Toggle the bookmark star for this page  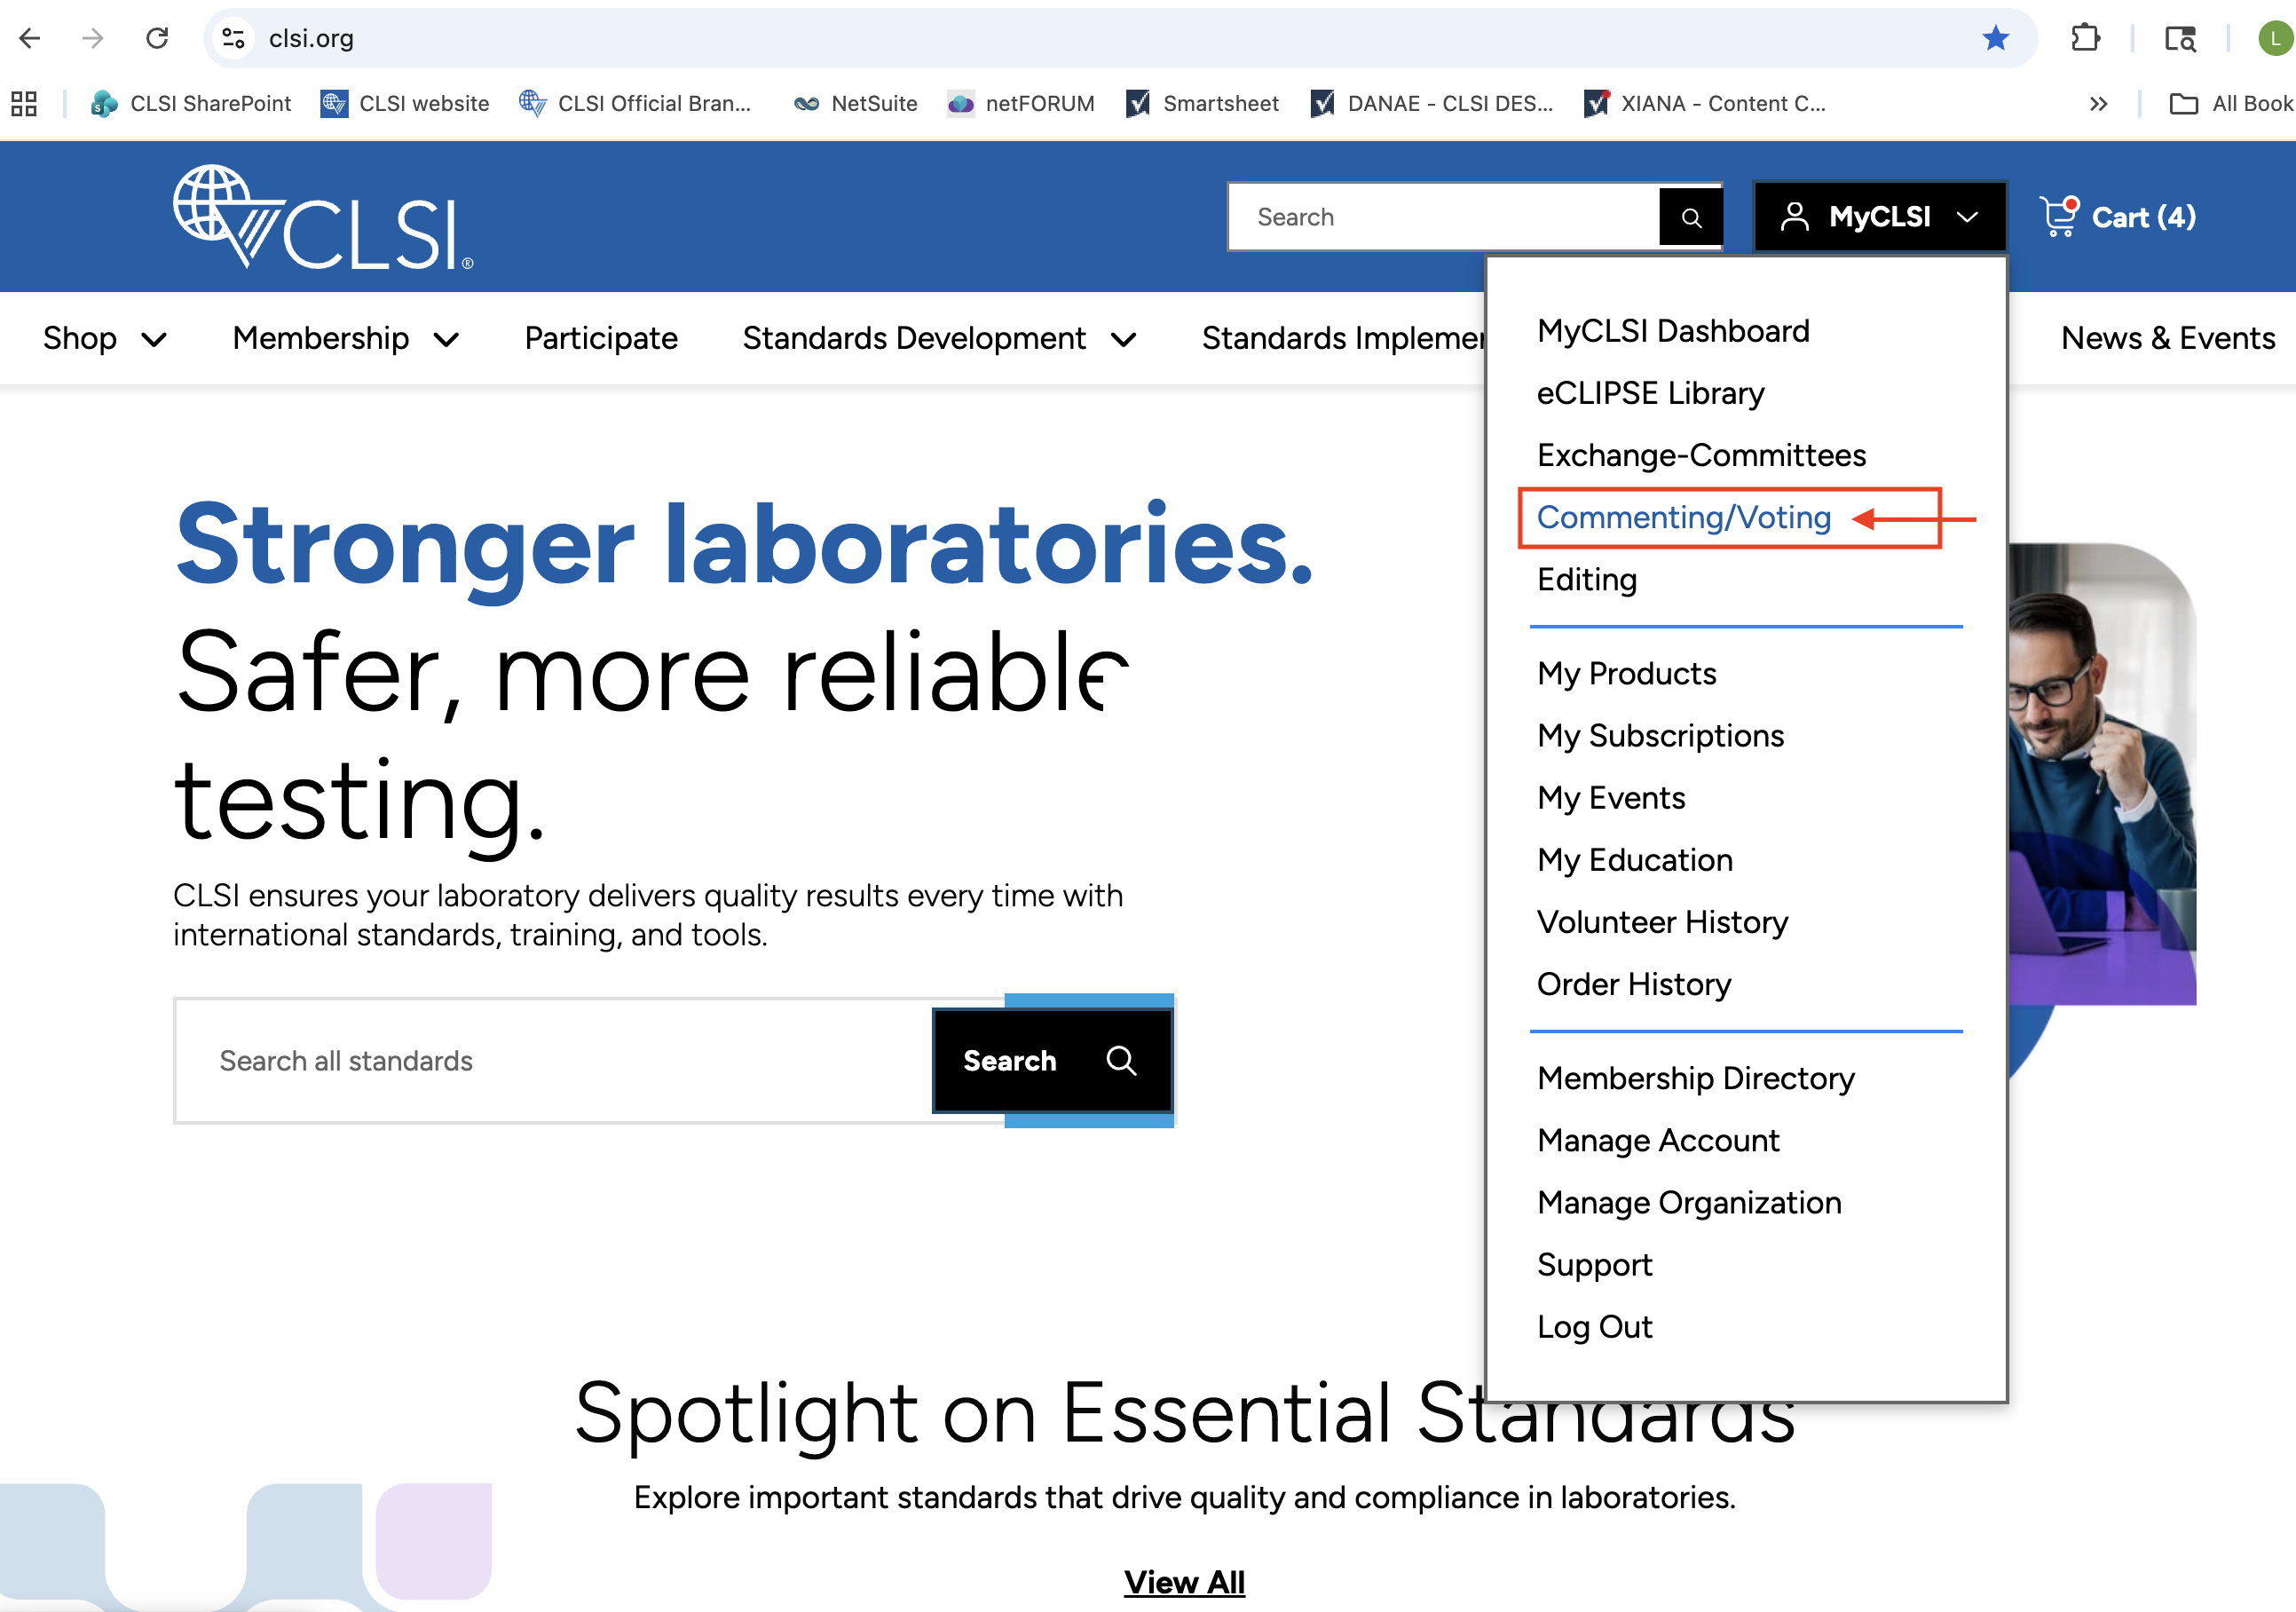[x=1995, y=38]
